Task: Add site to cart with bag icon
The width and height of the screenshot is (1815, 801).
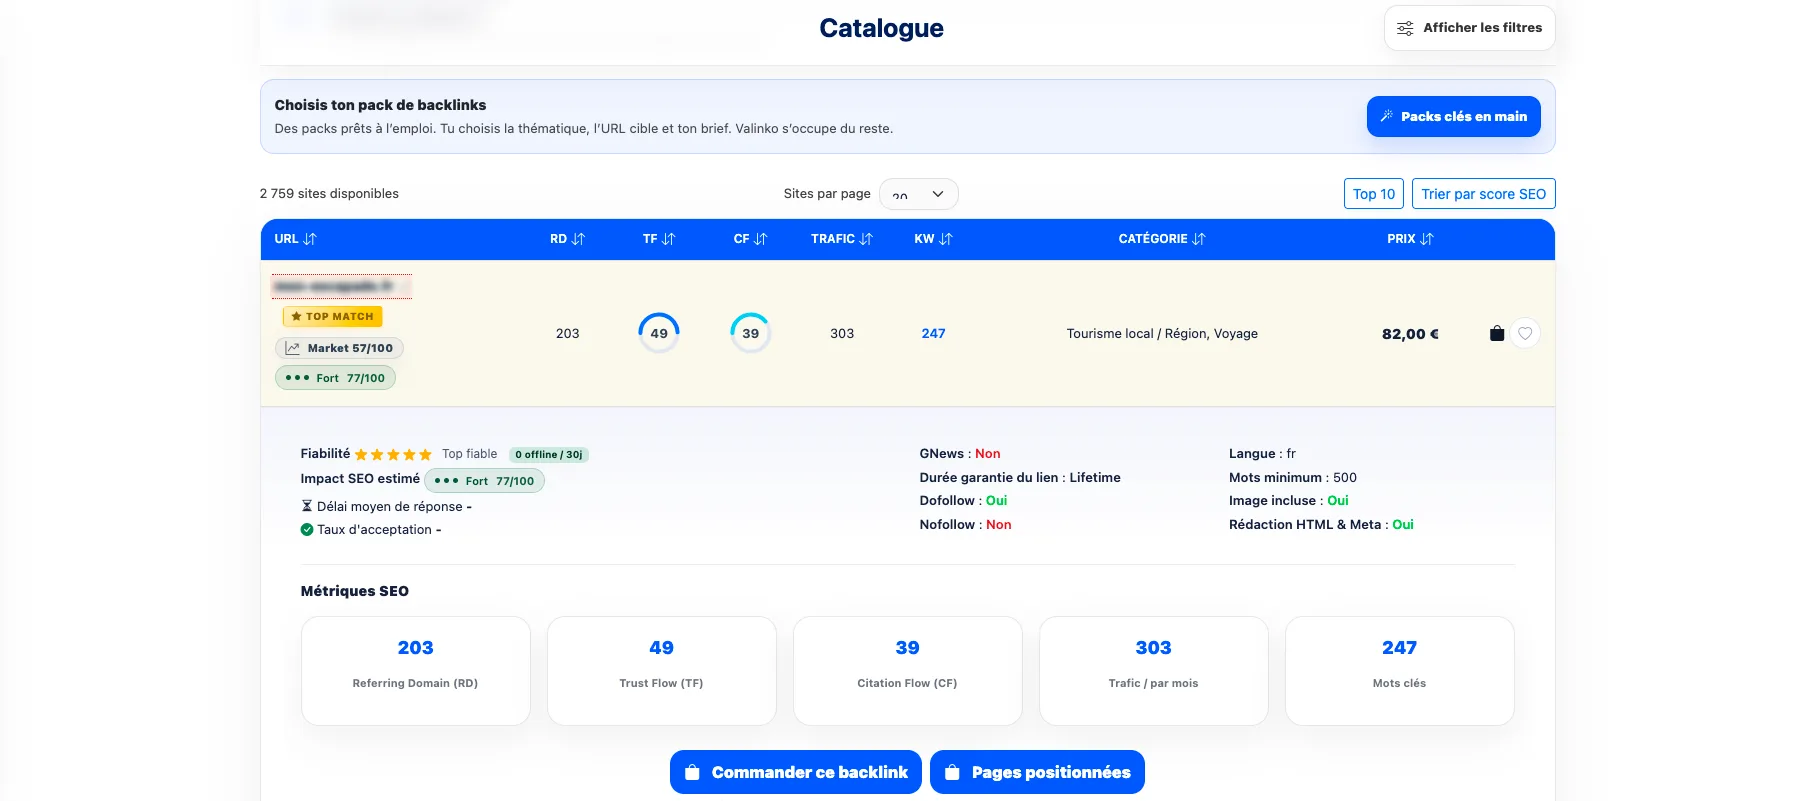Action: tap(1497, 333)
